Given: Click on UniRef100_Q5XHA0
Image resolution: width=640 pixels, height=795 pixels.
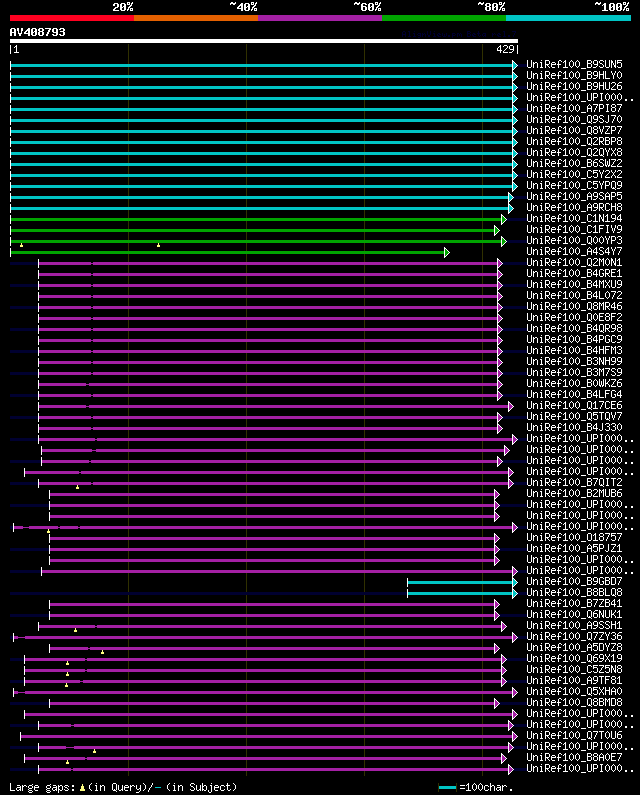Looking at the screenshot, I should pos(574,692).
